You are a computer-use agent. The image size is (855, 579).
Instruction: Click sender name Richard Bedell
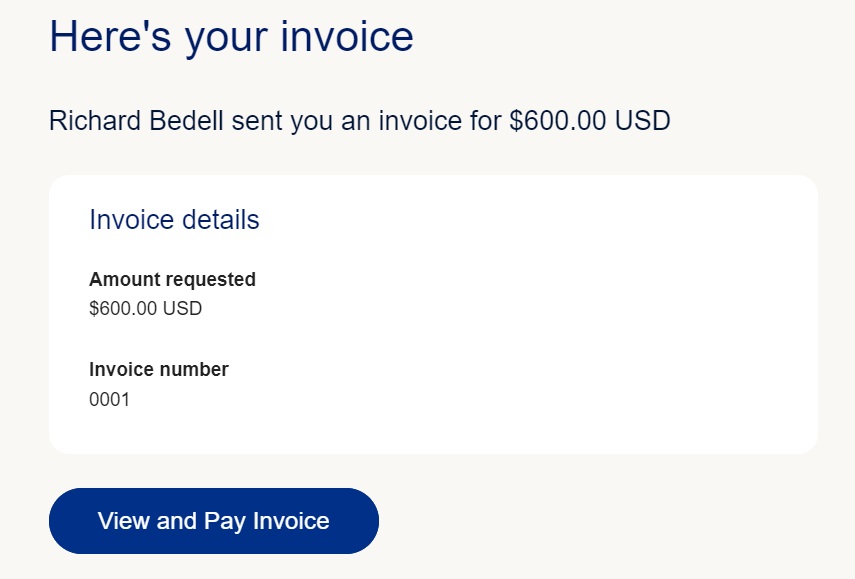tap(136, 121)
